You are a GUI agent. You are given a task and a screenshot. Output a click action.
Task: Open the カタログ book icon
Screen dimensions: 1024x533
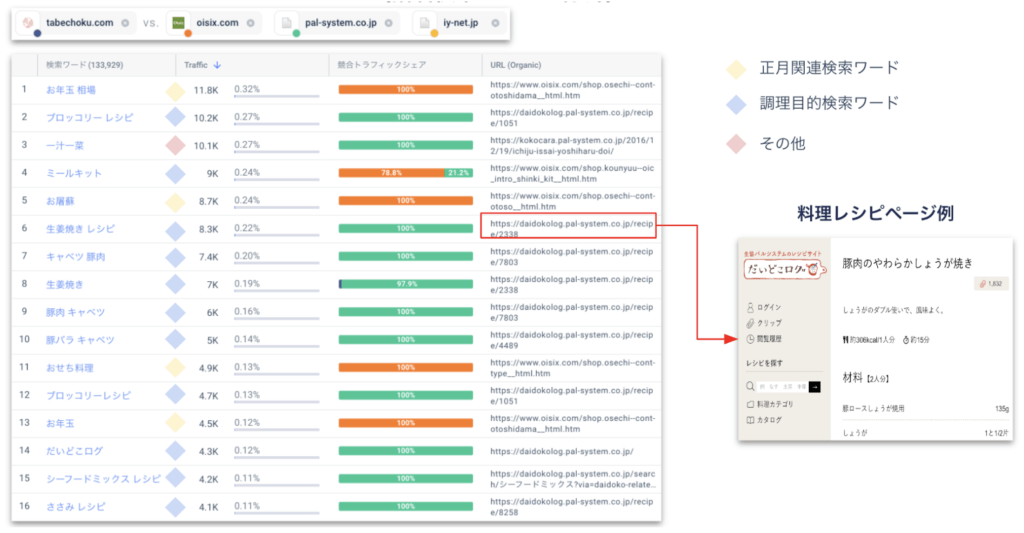pos(751,420)
